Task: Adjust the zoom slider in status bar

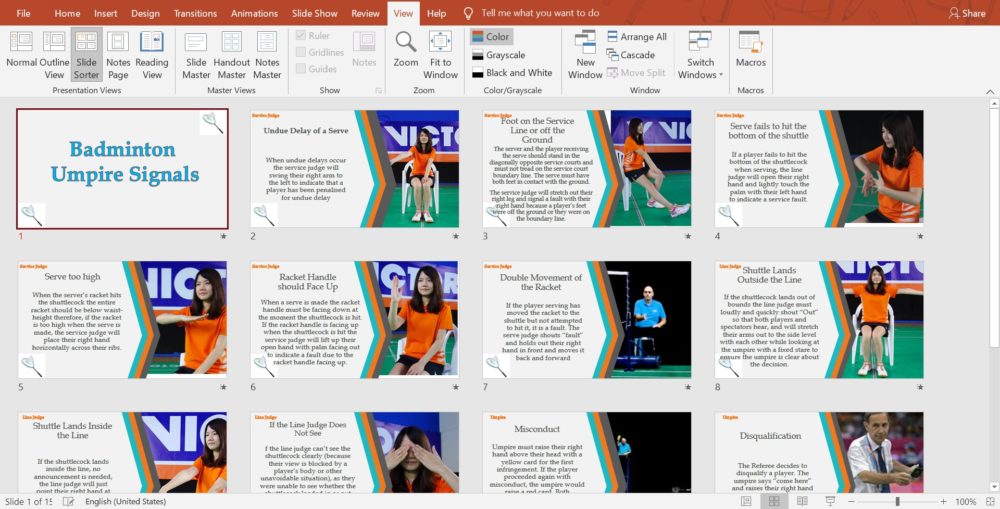Action: (x=897, y=501)
